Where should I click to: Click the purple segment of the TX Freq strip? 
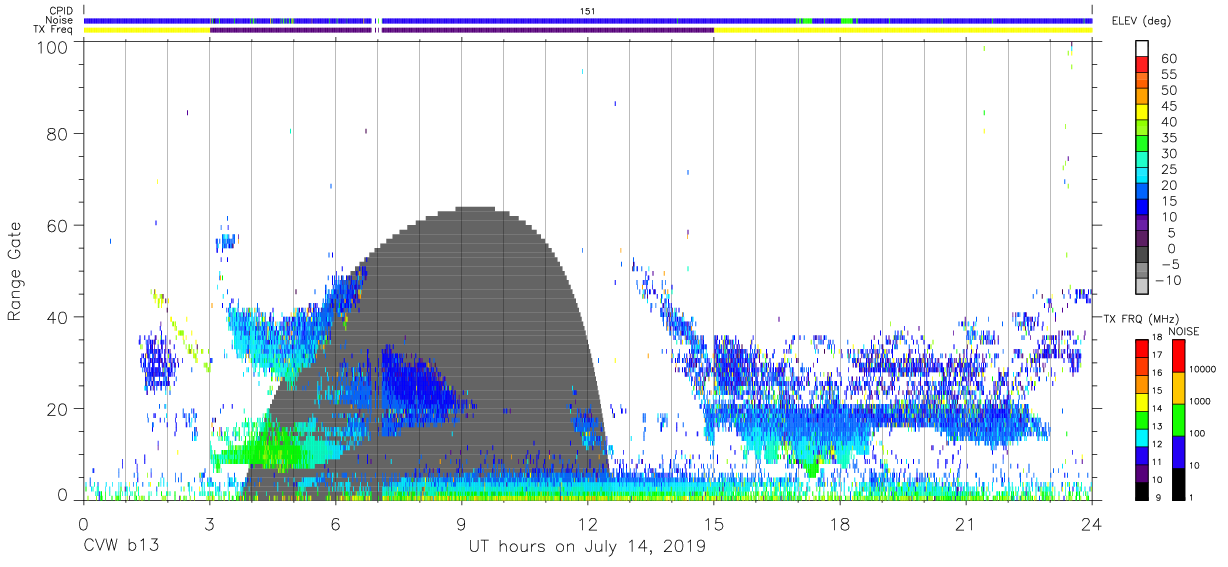(461, 30)
